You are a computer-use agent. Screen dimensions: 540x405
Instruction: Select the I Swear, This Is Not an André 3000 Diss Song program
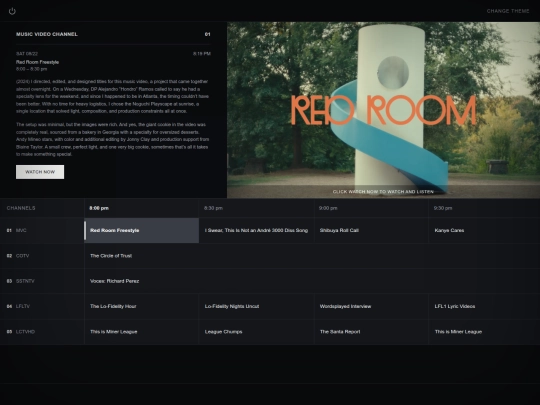click(257, 230)
